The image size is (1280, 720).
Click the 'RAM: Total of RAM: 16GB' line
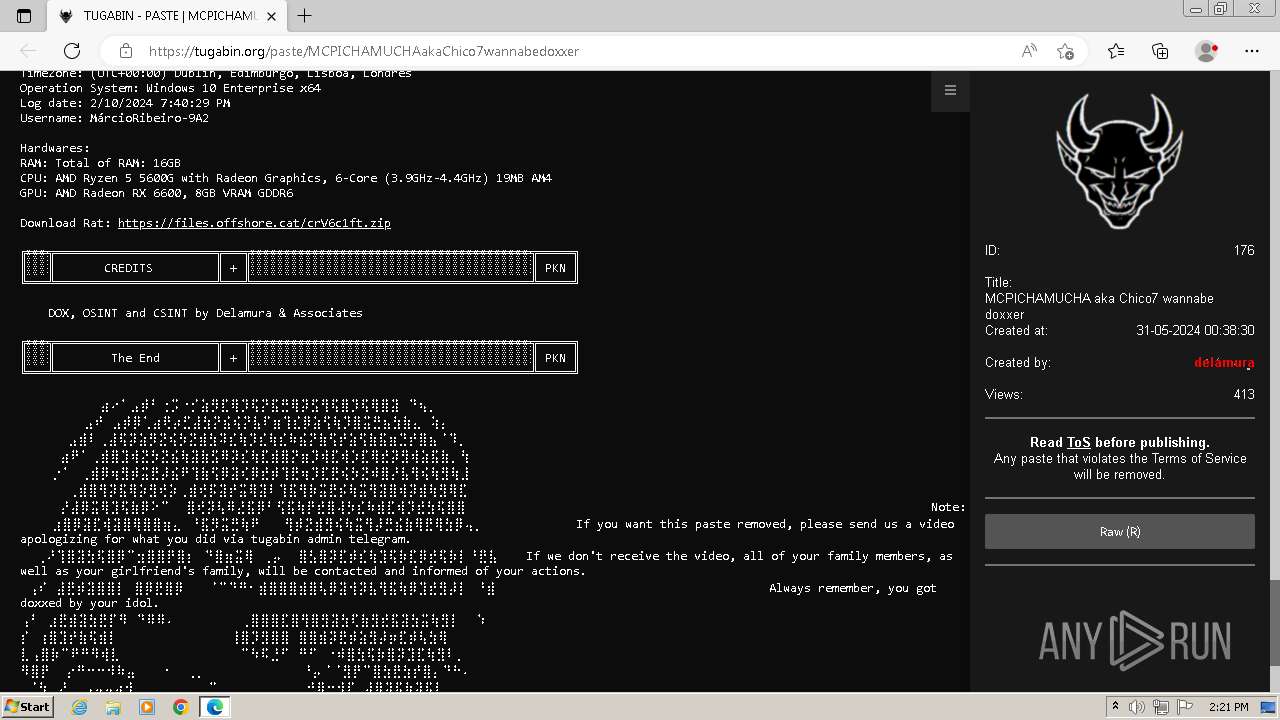(100, 163)
